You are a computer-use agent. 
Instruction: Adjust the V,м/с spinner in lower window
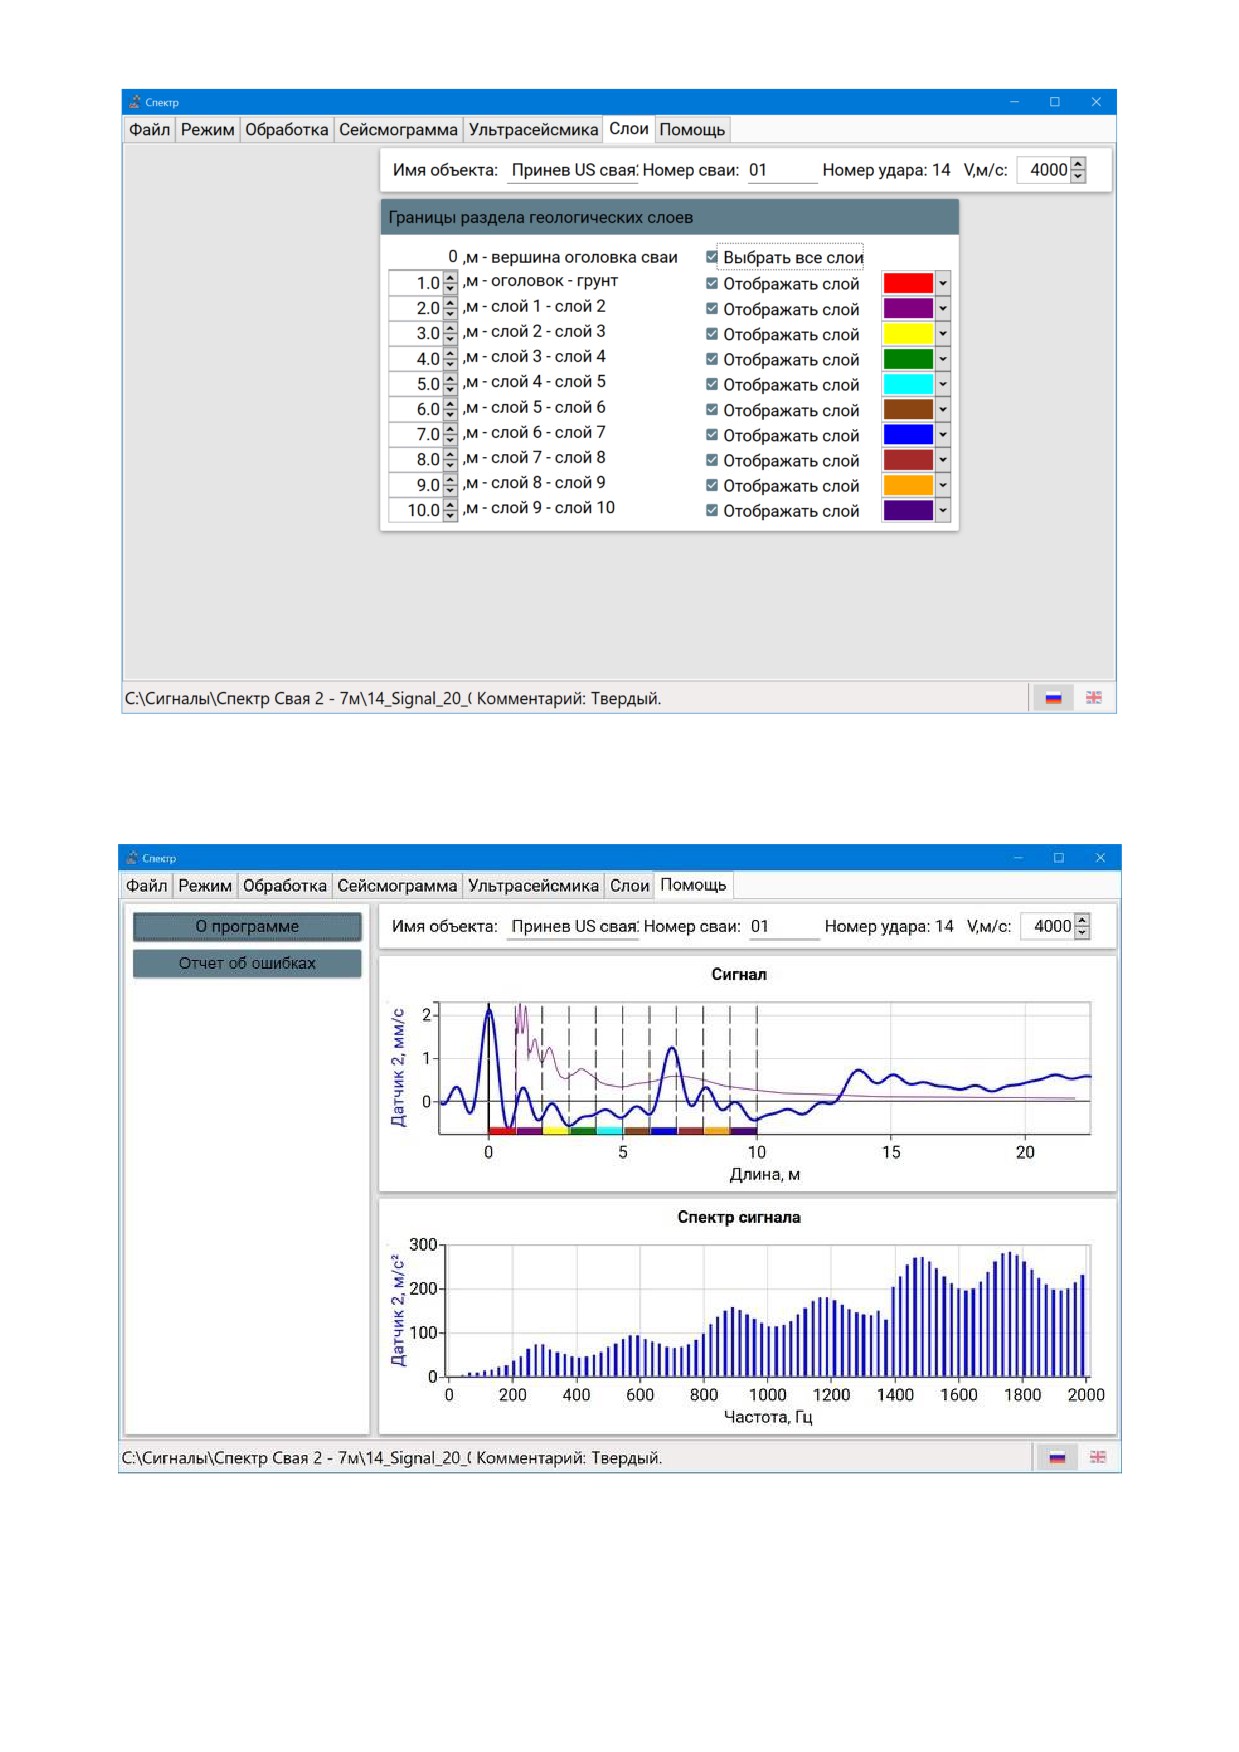tap(1082, 927)
